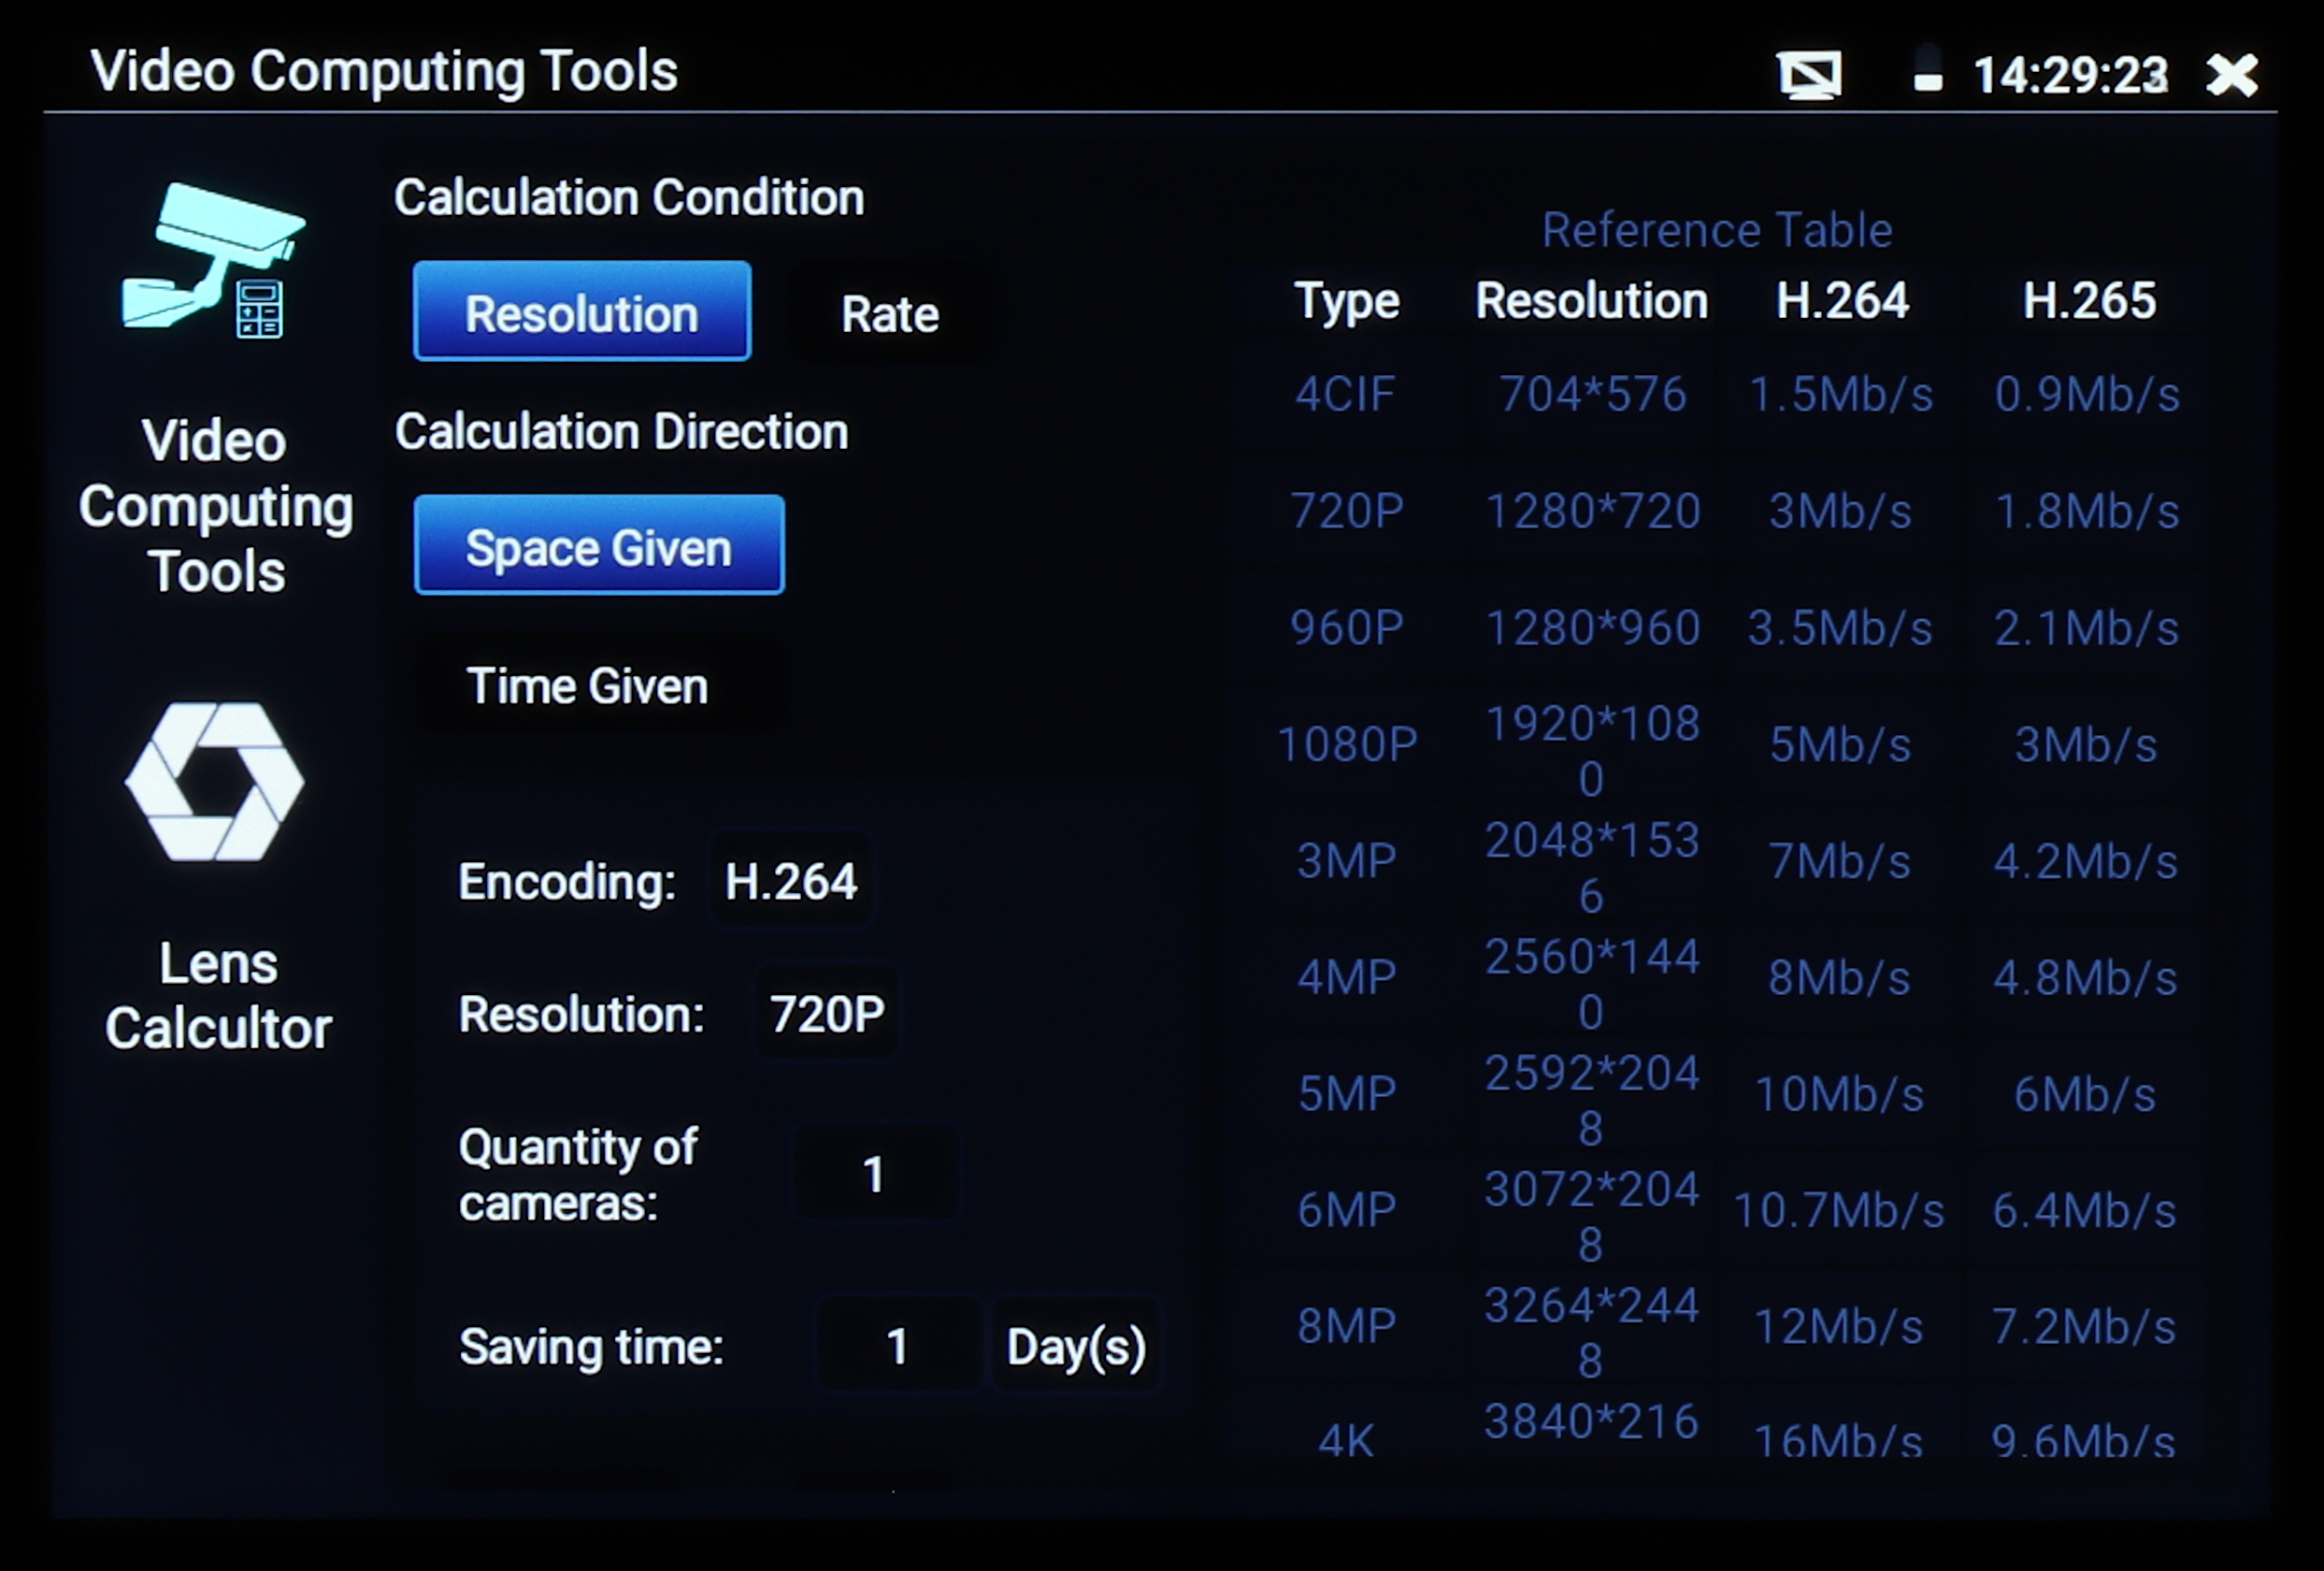The width and height of the screenshot is (2324, 1571).
Task: Open the Lens Calculator aperture icon
Action: click(215, 782)
